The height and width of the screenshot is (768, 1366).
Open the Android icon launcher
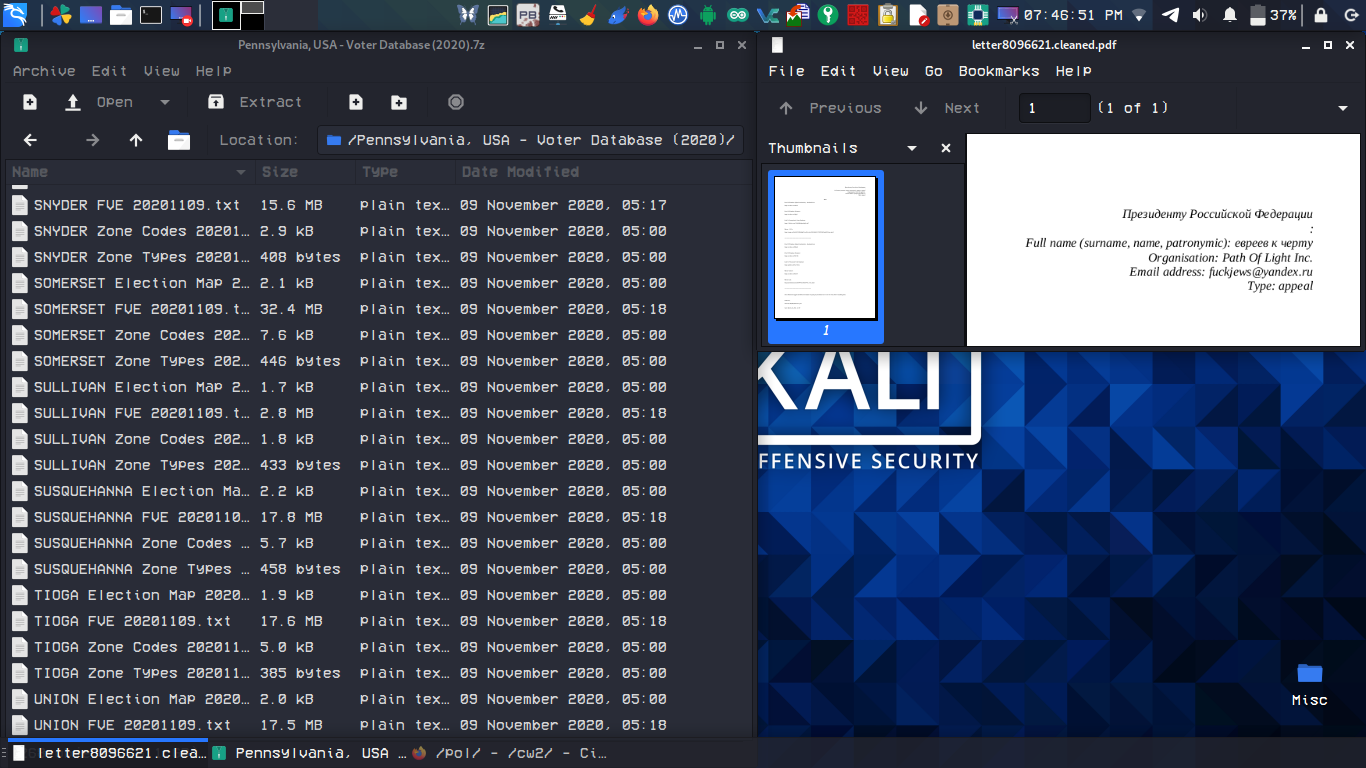tap(708, 15)
